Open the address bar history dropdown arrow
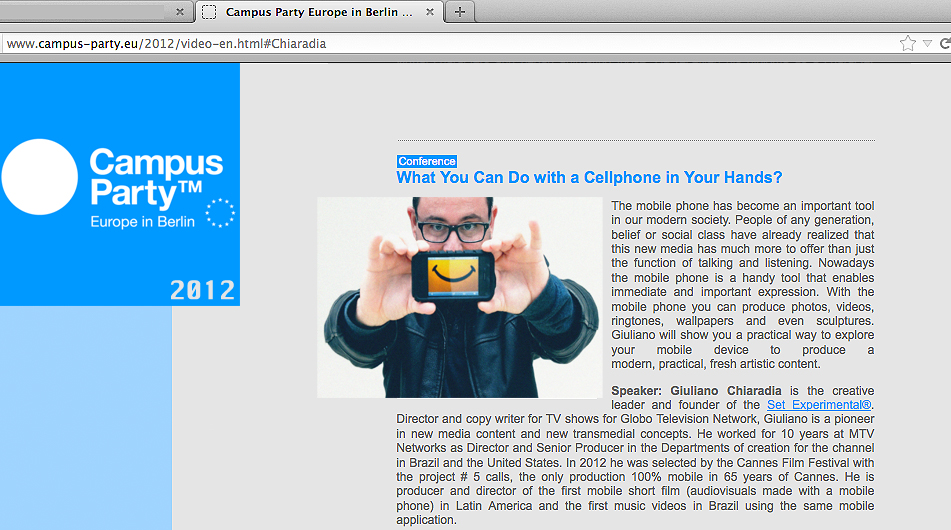This screenshot has width=951, height=530. pyautogui.click(x=927, y=43)
